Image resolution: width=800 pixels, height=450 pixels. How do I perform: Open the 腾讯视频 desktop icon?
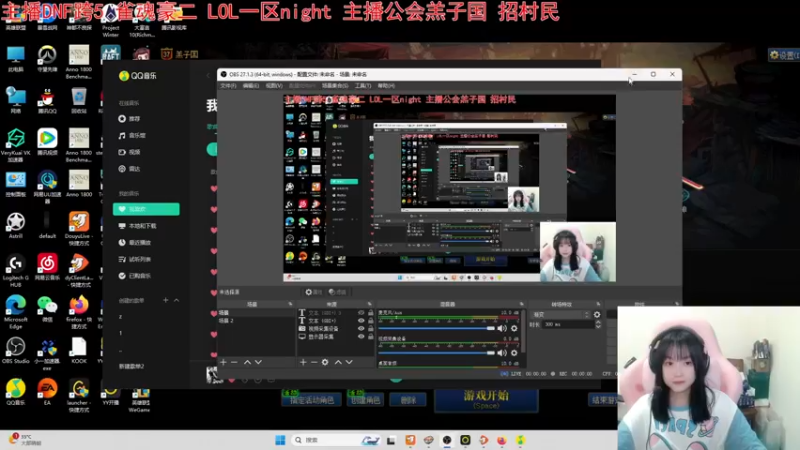[47, 142]
